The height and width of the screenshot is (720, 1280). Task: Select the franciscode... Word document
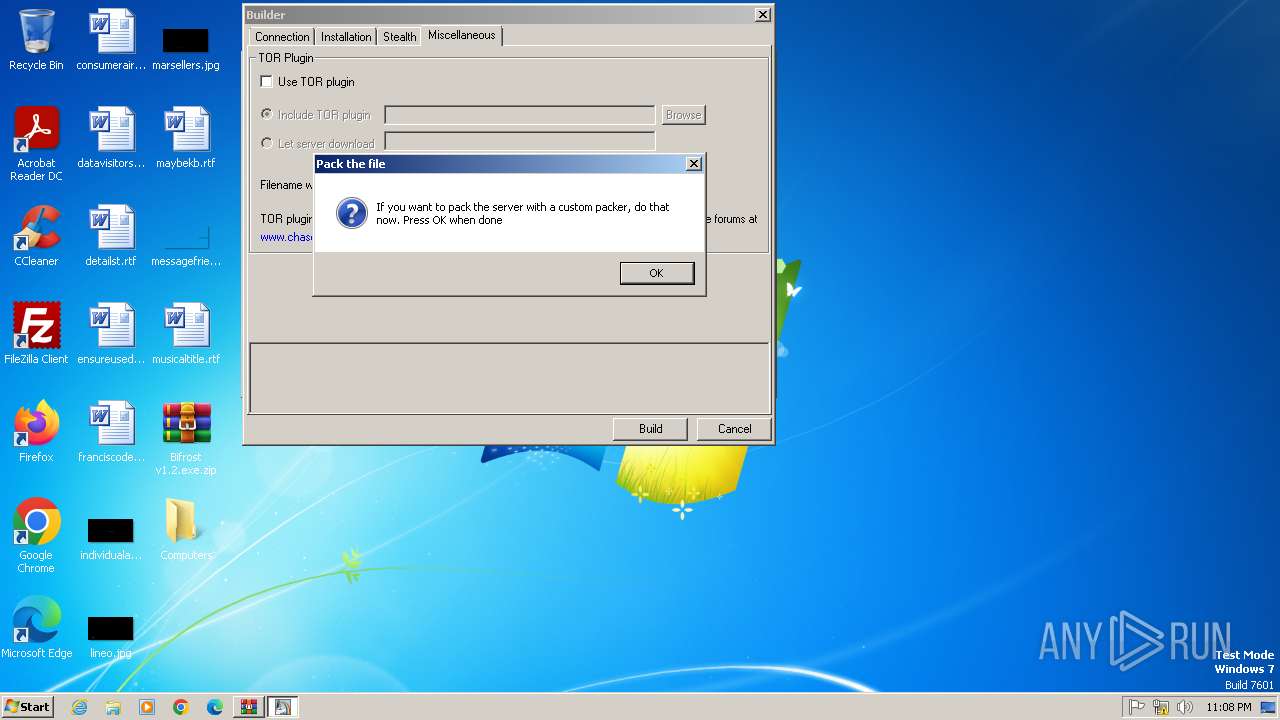pos(111,432)
